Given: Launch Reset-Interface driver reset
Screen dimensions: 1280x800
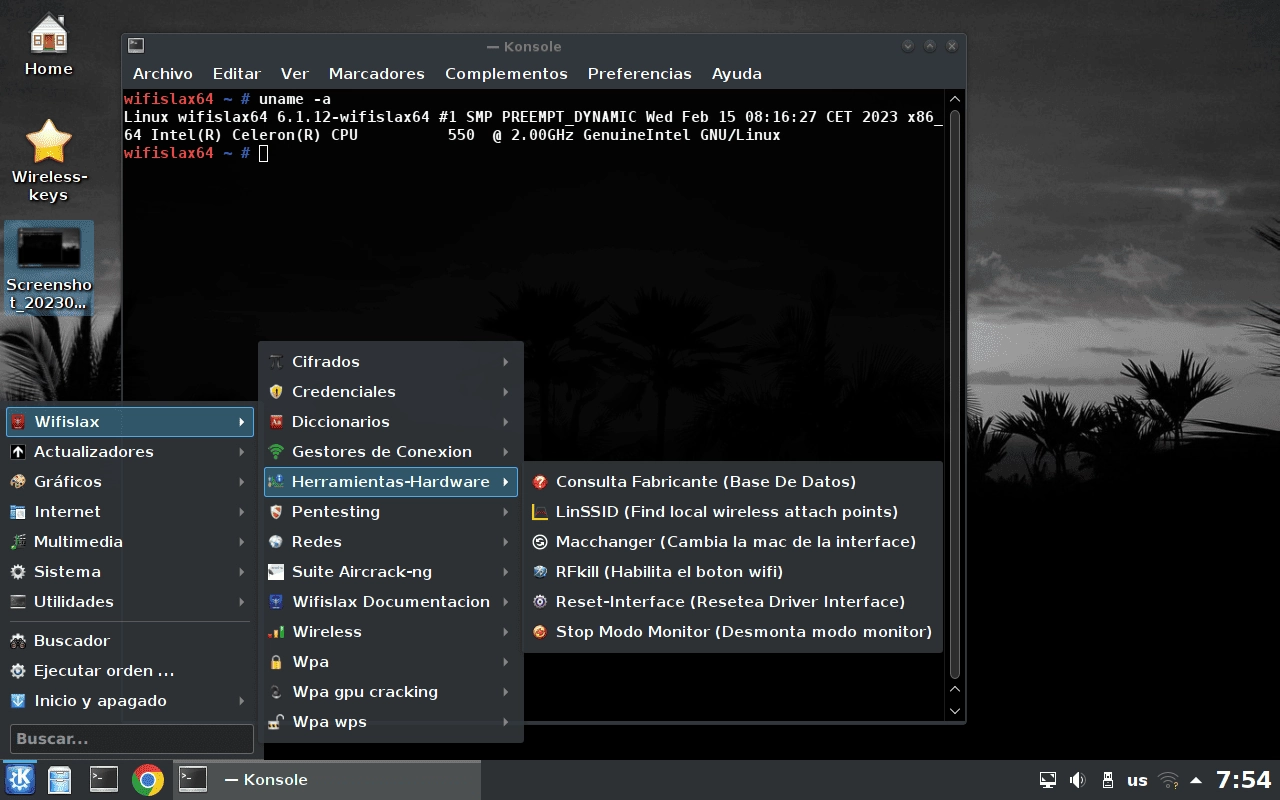Looking at the screenshot, I should coord(733,602).
